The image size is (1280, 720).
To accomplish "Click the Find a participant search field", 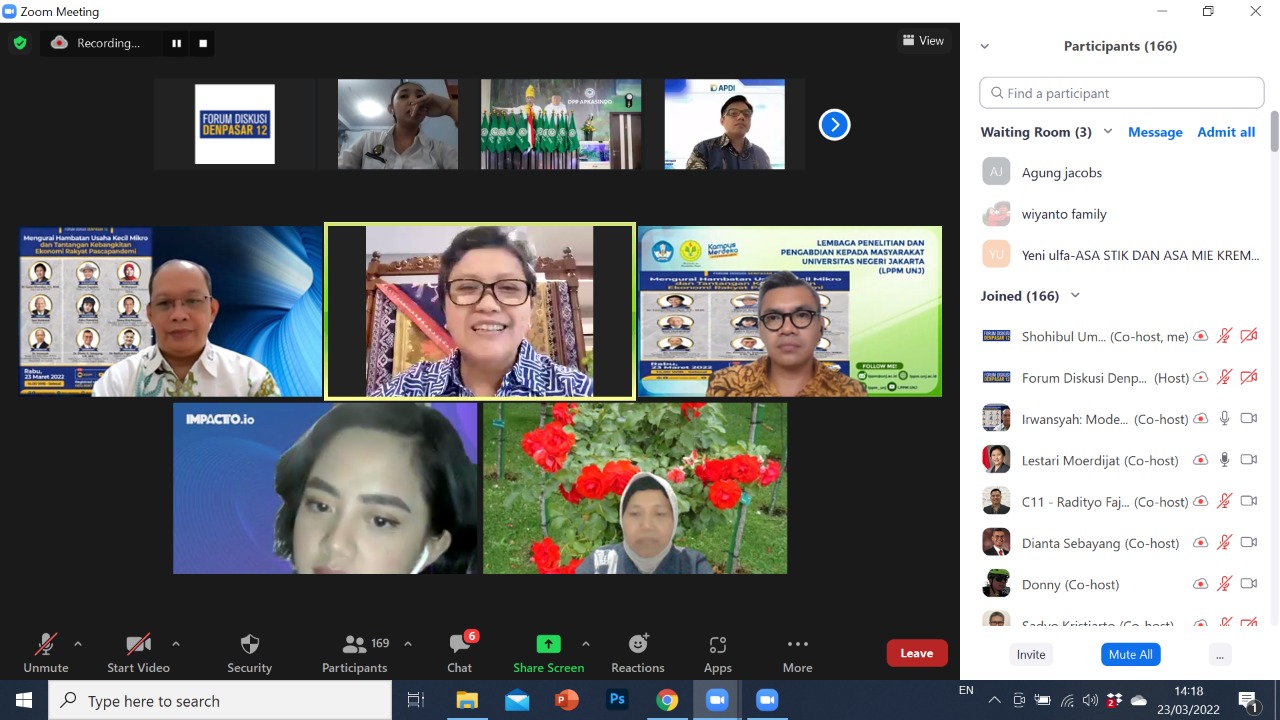I will click(1121, 93).
